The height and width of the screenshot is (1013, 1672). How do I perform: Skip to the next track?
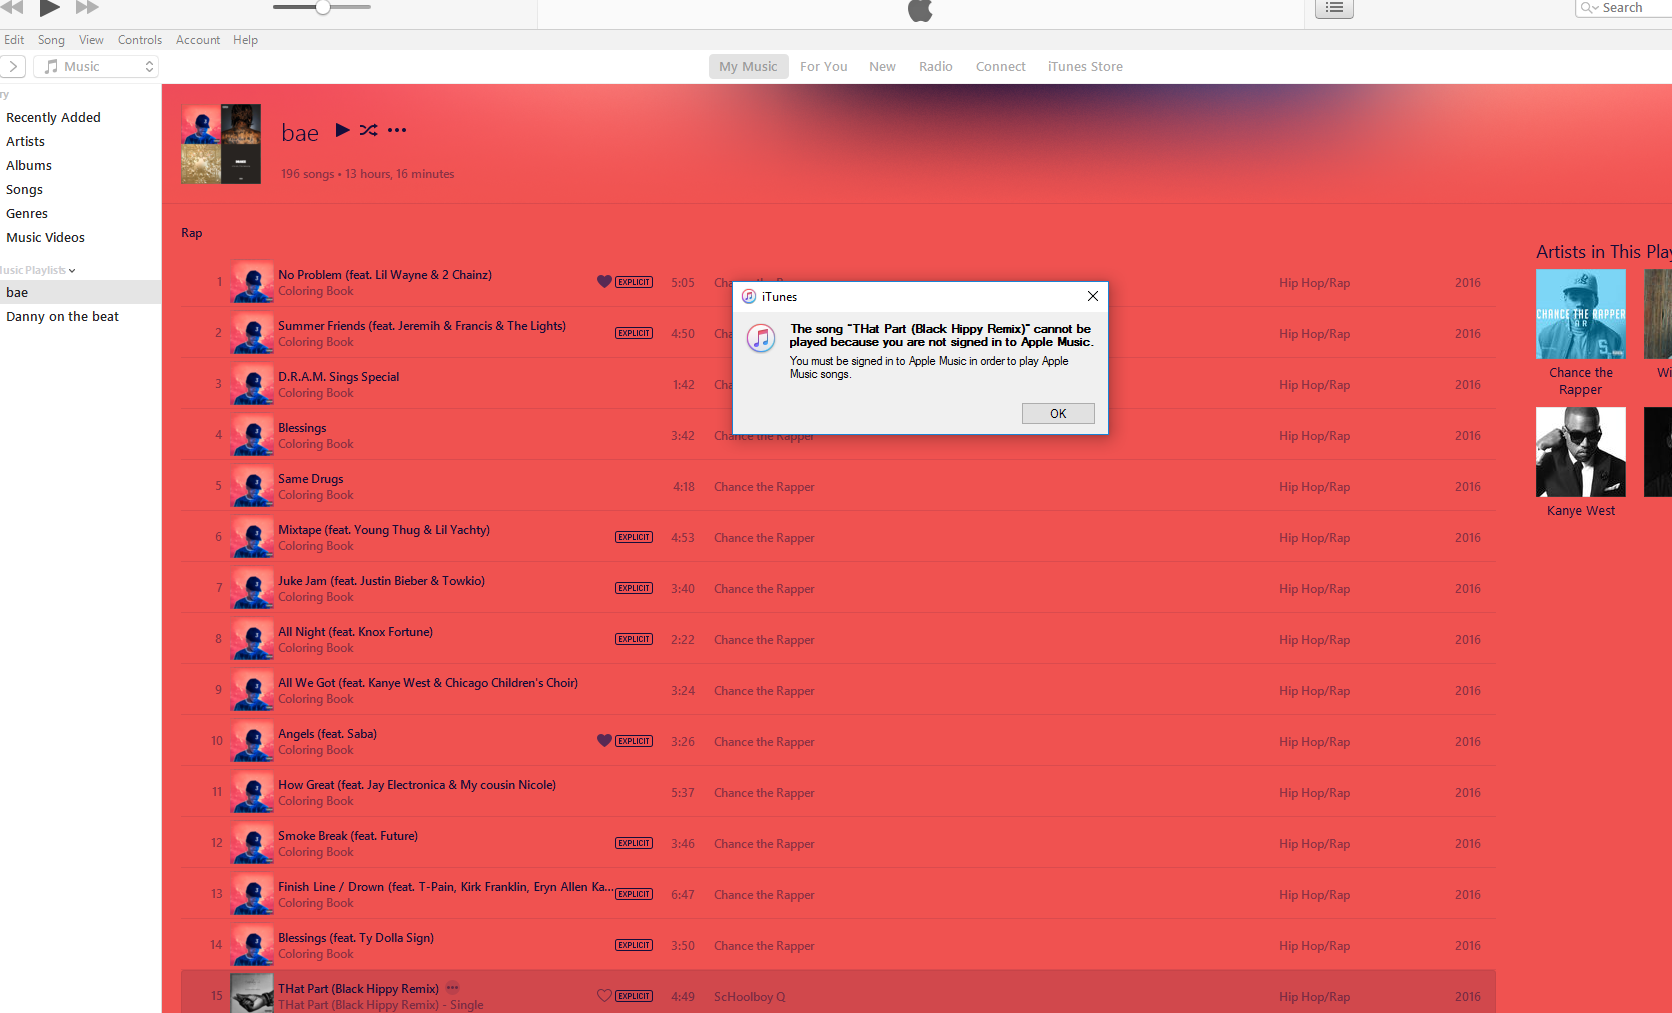[88, 7]
